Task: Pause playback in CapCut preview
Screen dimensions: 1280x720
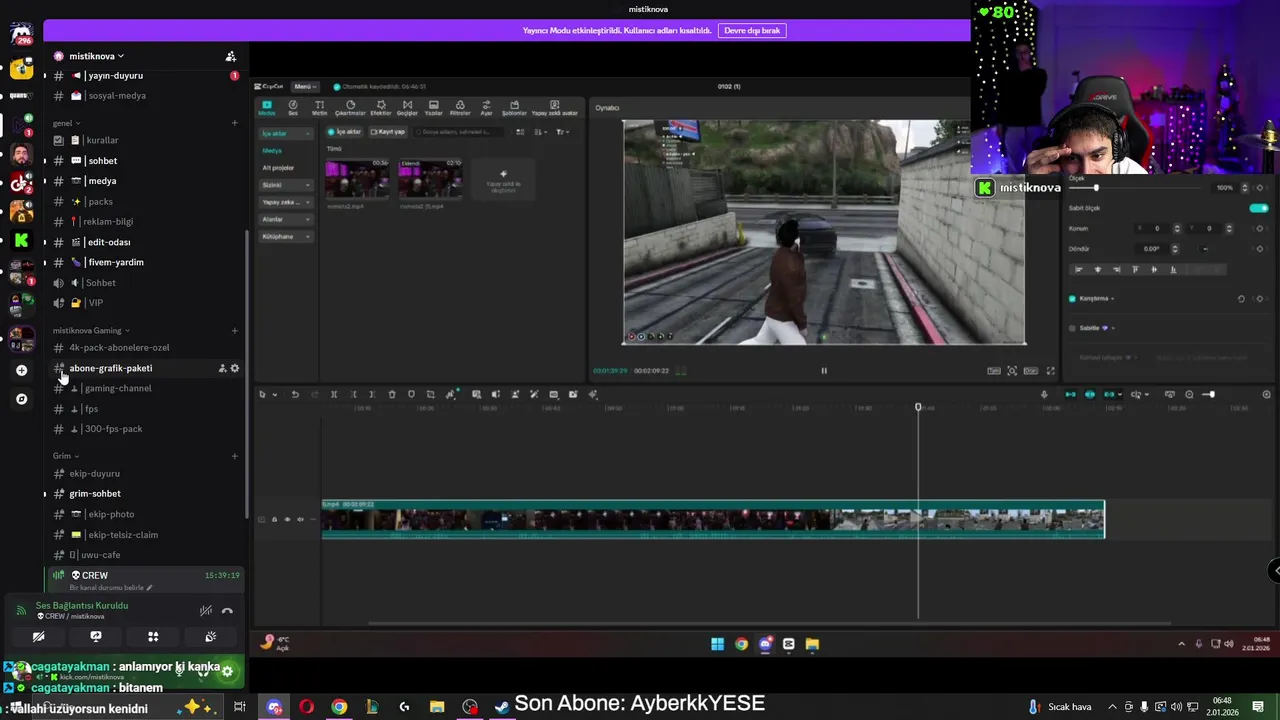Action: tap(824, 371)
